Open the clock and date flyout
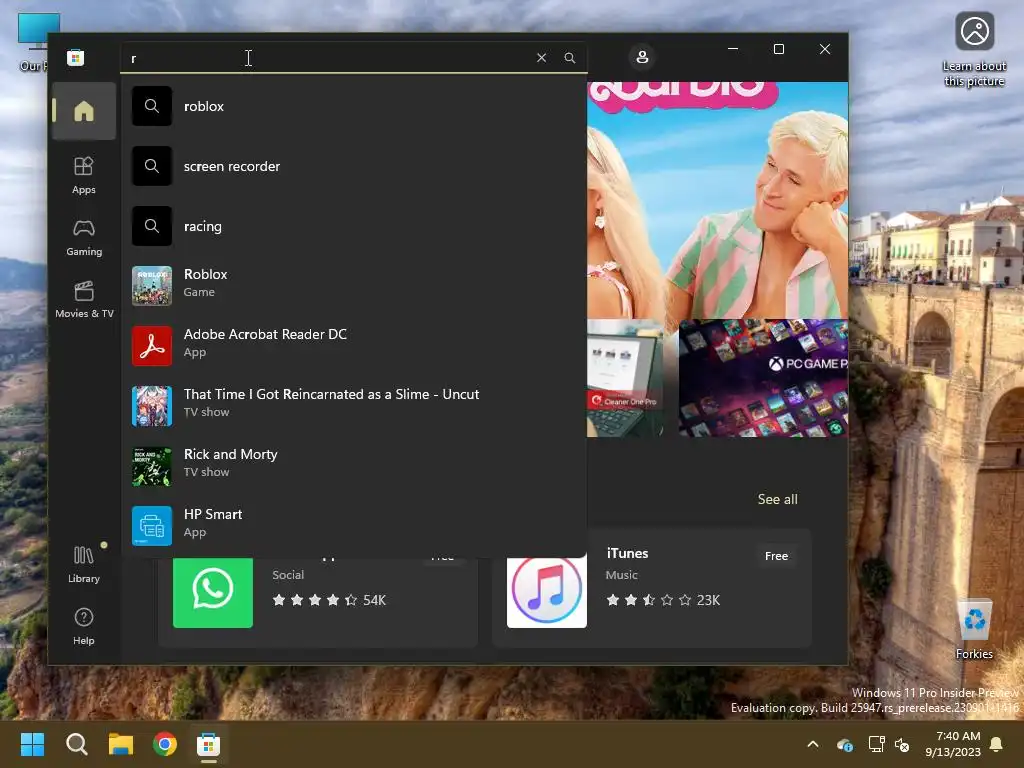The image size is (1024, 768). [x=953, y=744]
